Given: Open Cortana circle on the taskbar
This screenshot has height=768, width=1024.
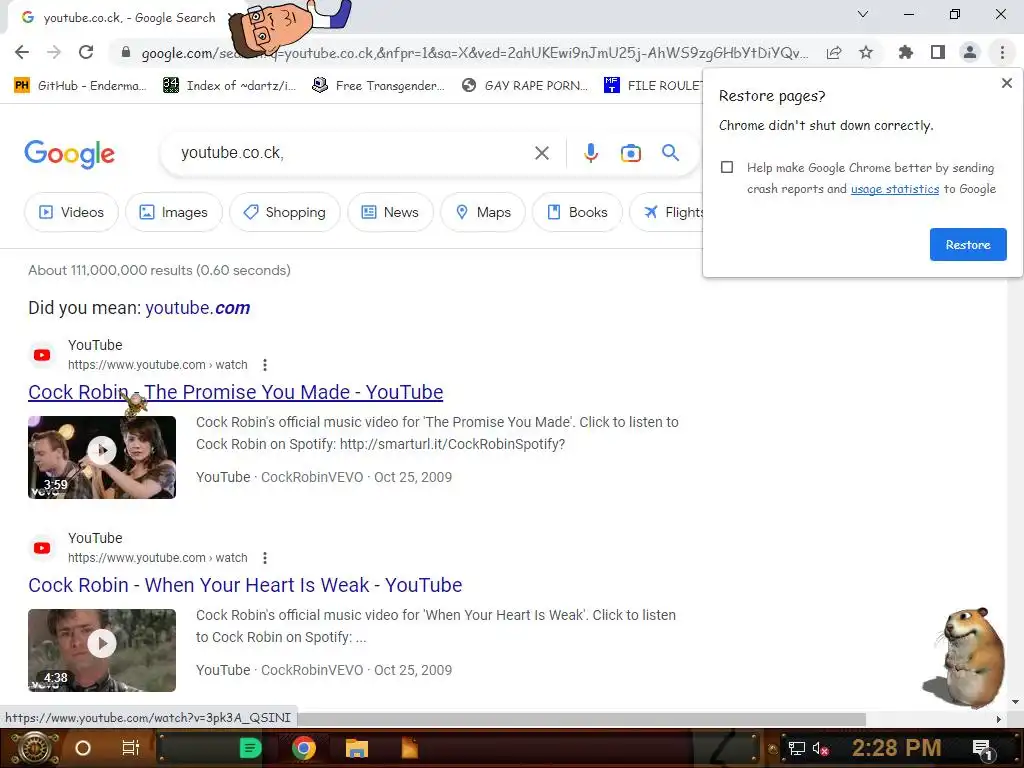Looking at the screenshot, I should point(83,748).
